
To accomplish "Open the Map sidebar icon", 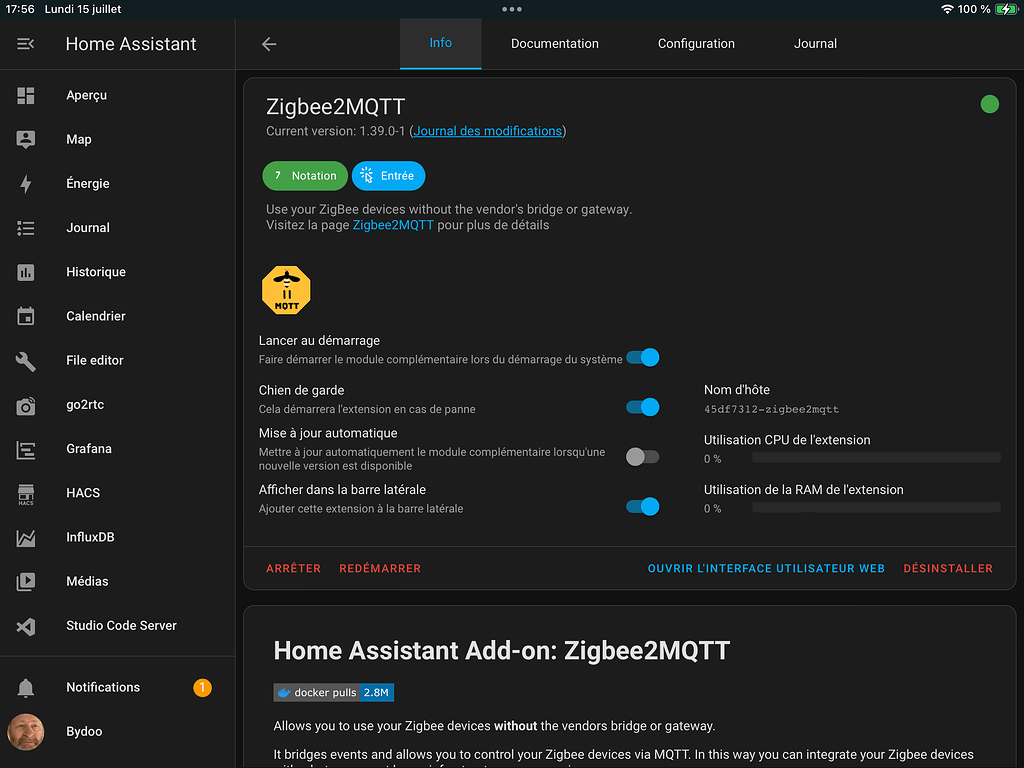I will [25, 139].
